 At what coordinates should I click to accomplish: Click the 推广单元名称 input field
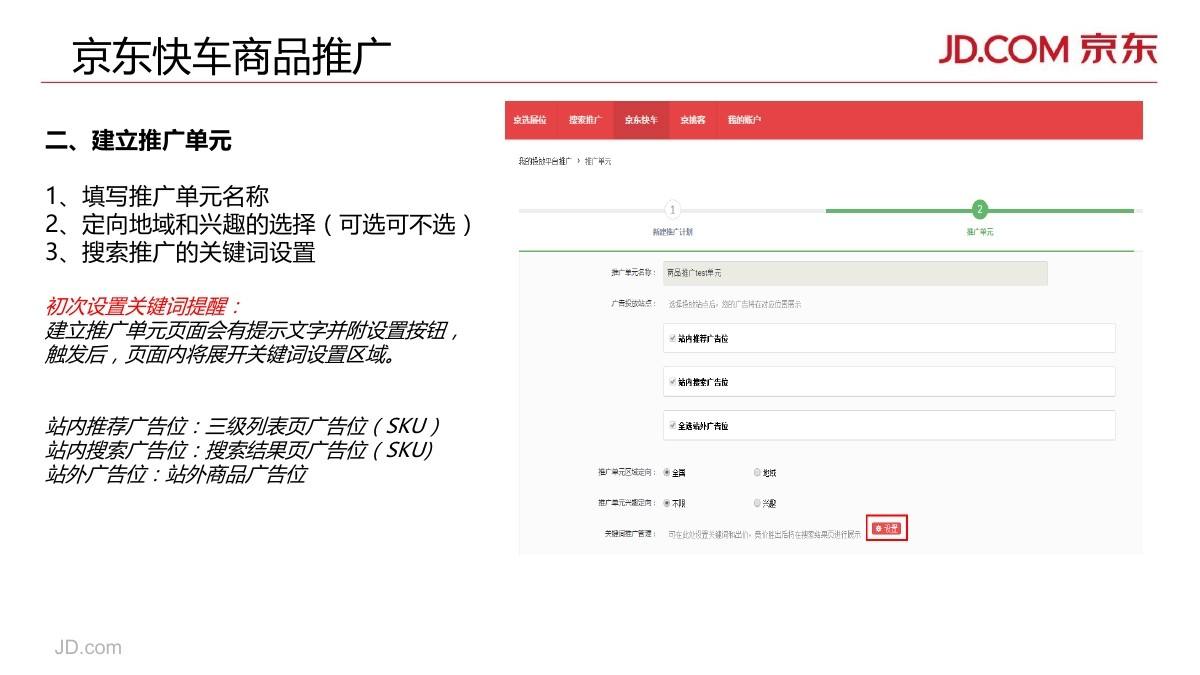tap(855, 273)
